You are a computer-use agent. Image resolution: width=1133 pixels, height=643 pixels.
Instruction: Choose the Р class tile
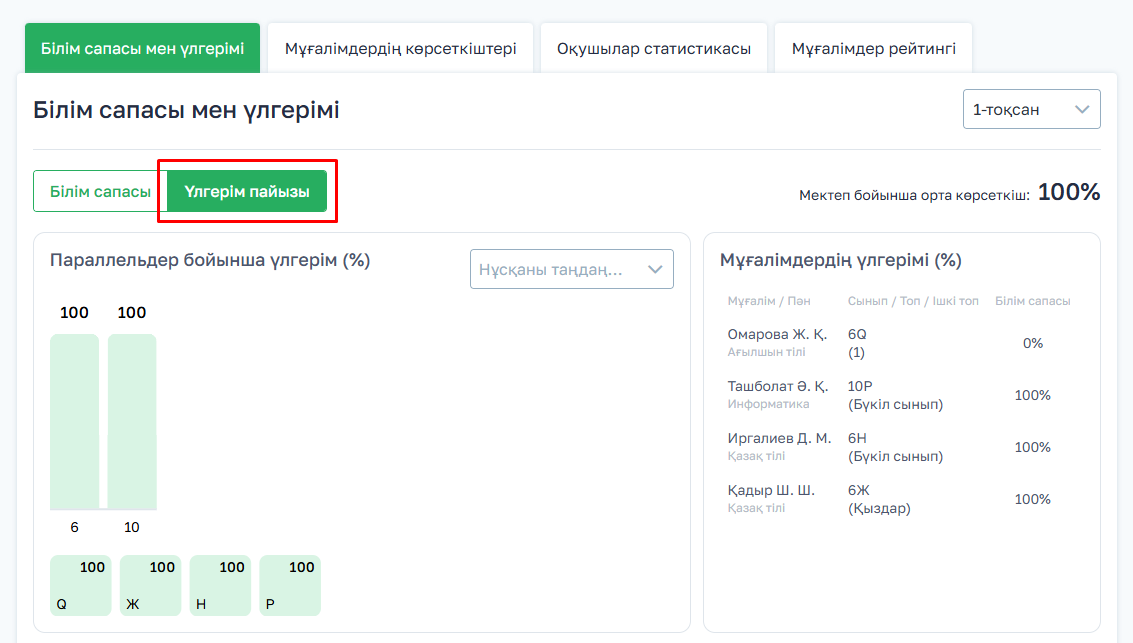[x=290, y=586]
